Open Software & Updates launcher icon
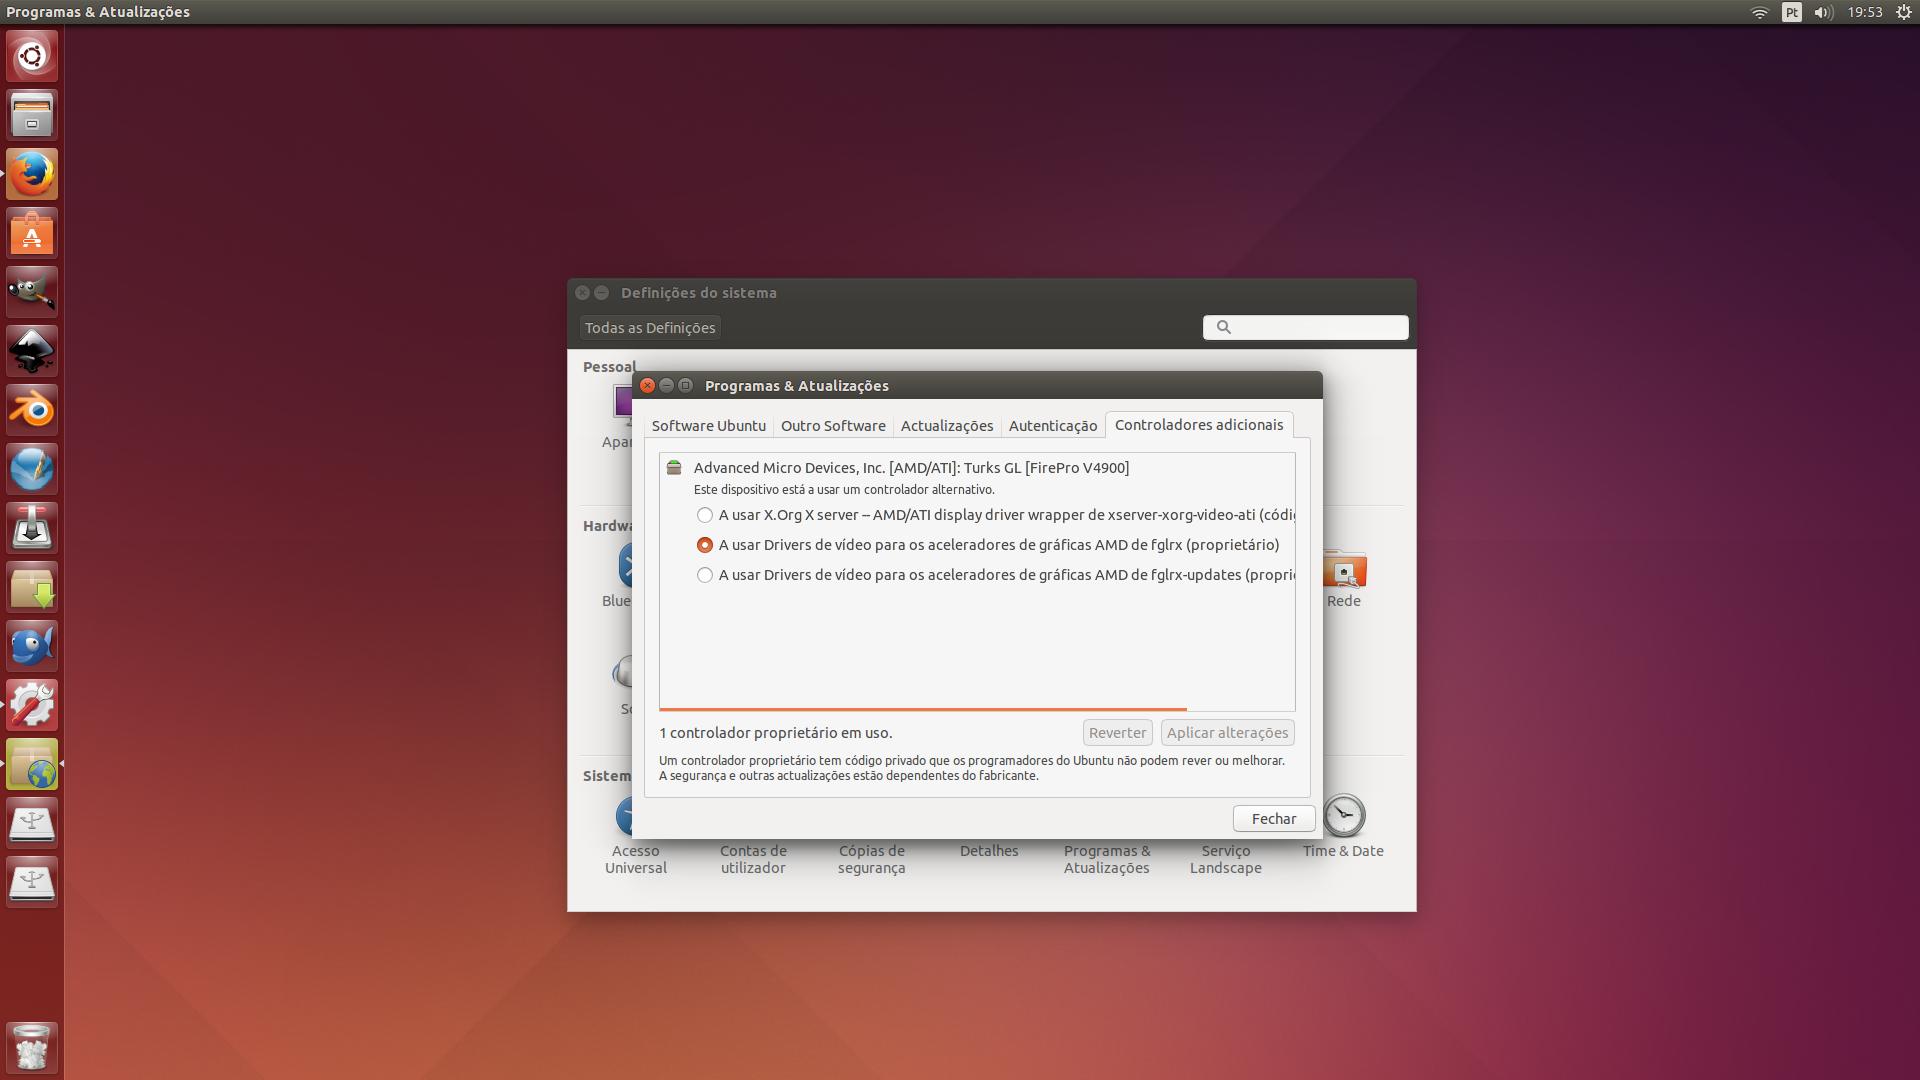The width and height of the screenshot is (1920, 1080). coord(32,764)
